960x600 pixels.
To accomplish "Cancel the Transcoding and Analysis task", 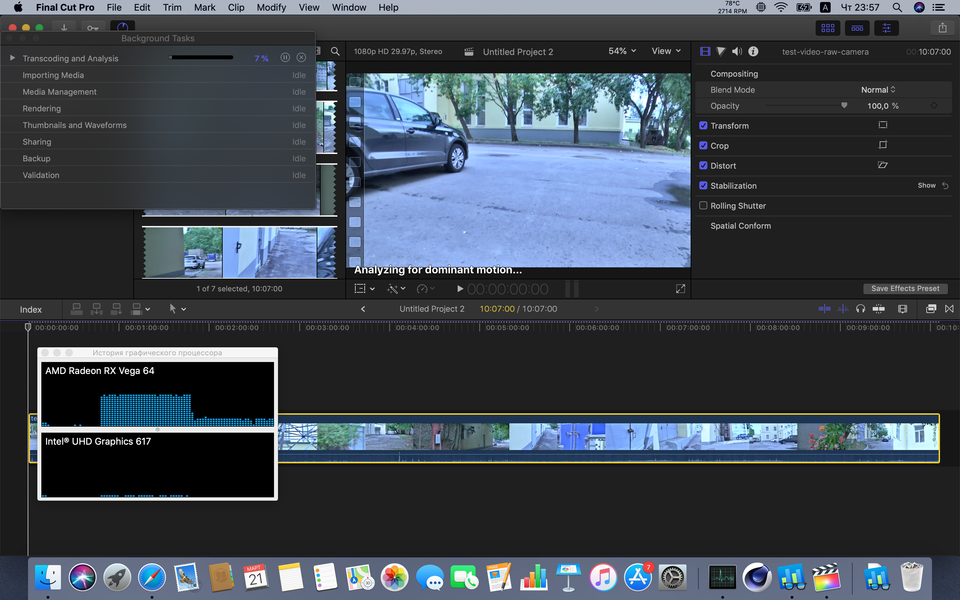I will point(301,58).
